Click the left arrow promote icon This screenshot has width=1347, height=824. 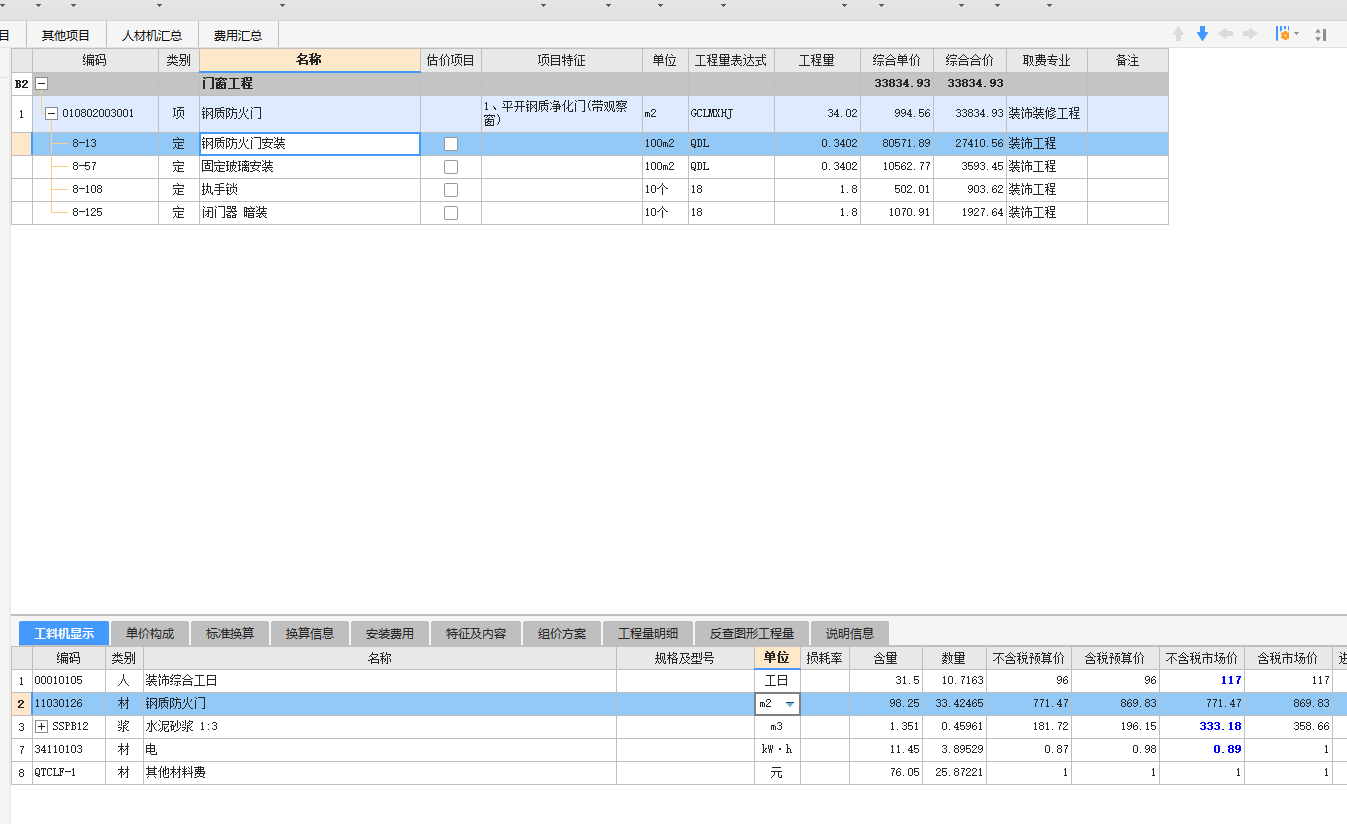tap(1226, 34)
